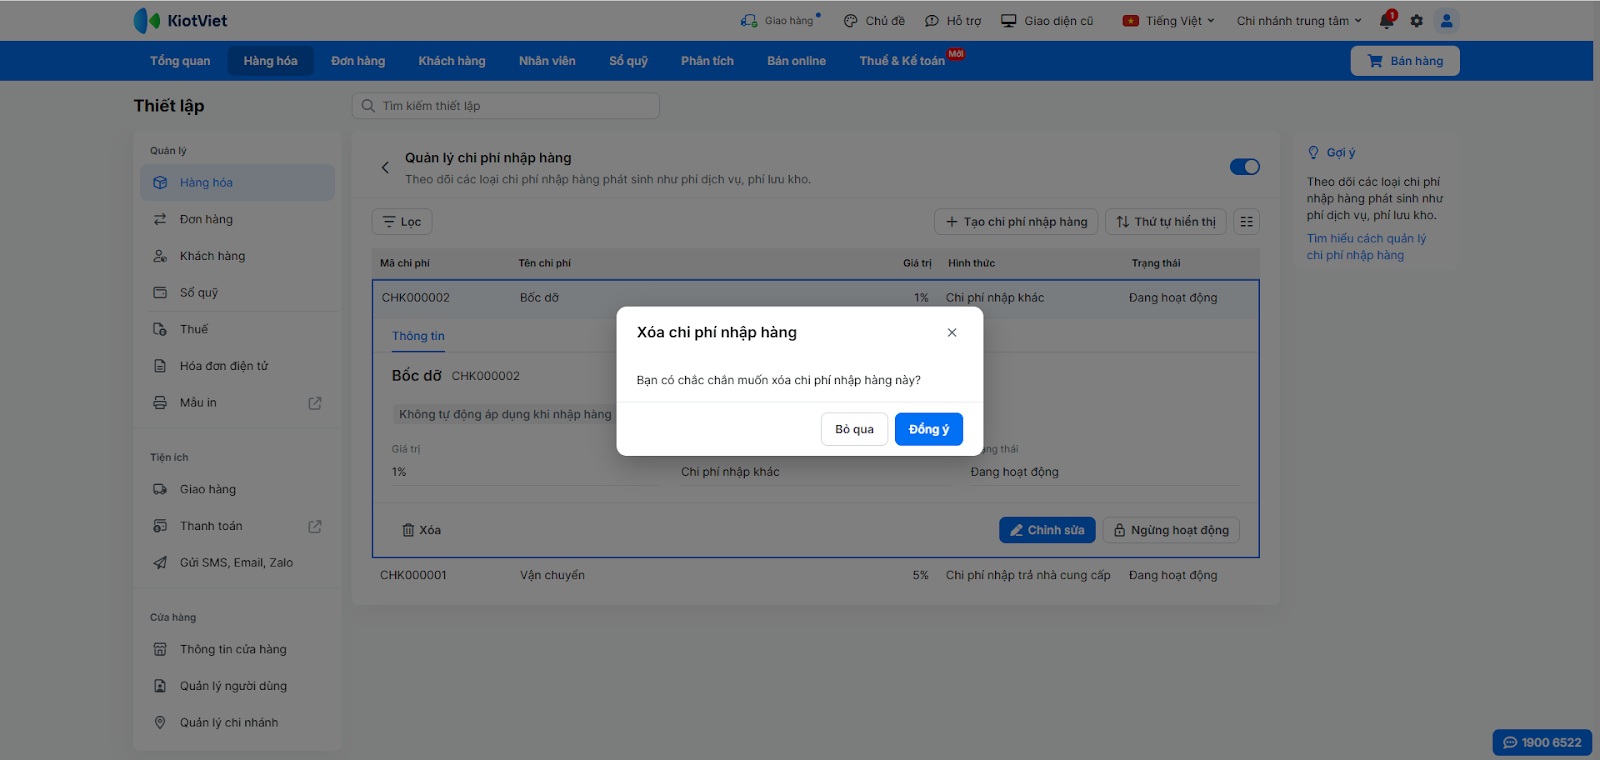Click the back arrow beside Quản lý chi phí nhập hàng
Screen dimensions: 1600x760
pos(385,168)
